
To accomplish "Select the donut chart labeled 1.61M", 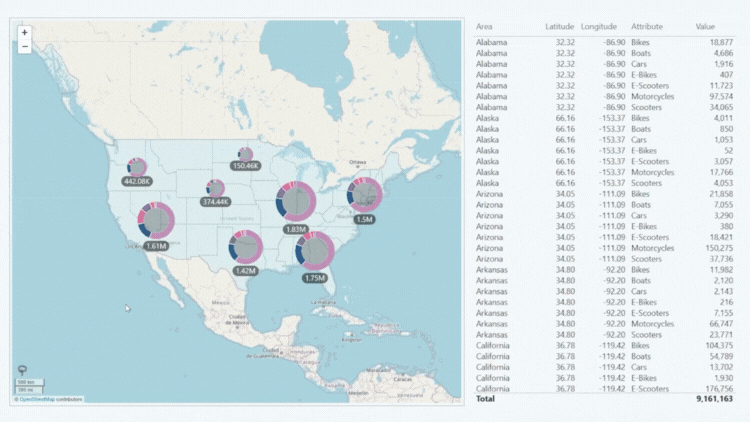I will [156, 221].
